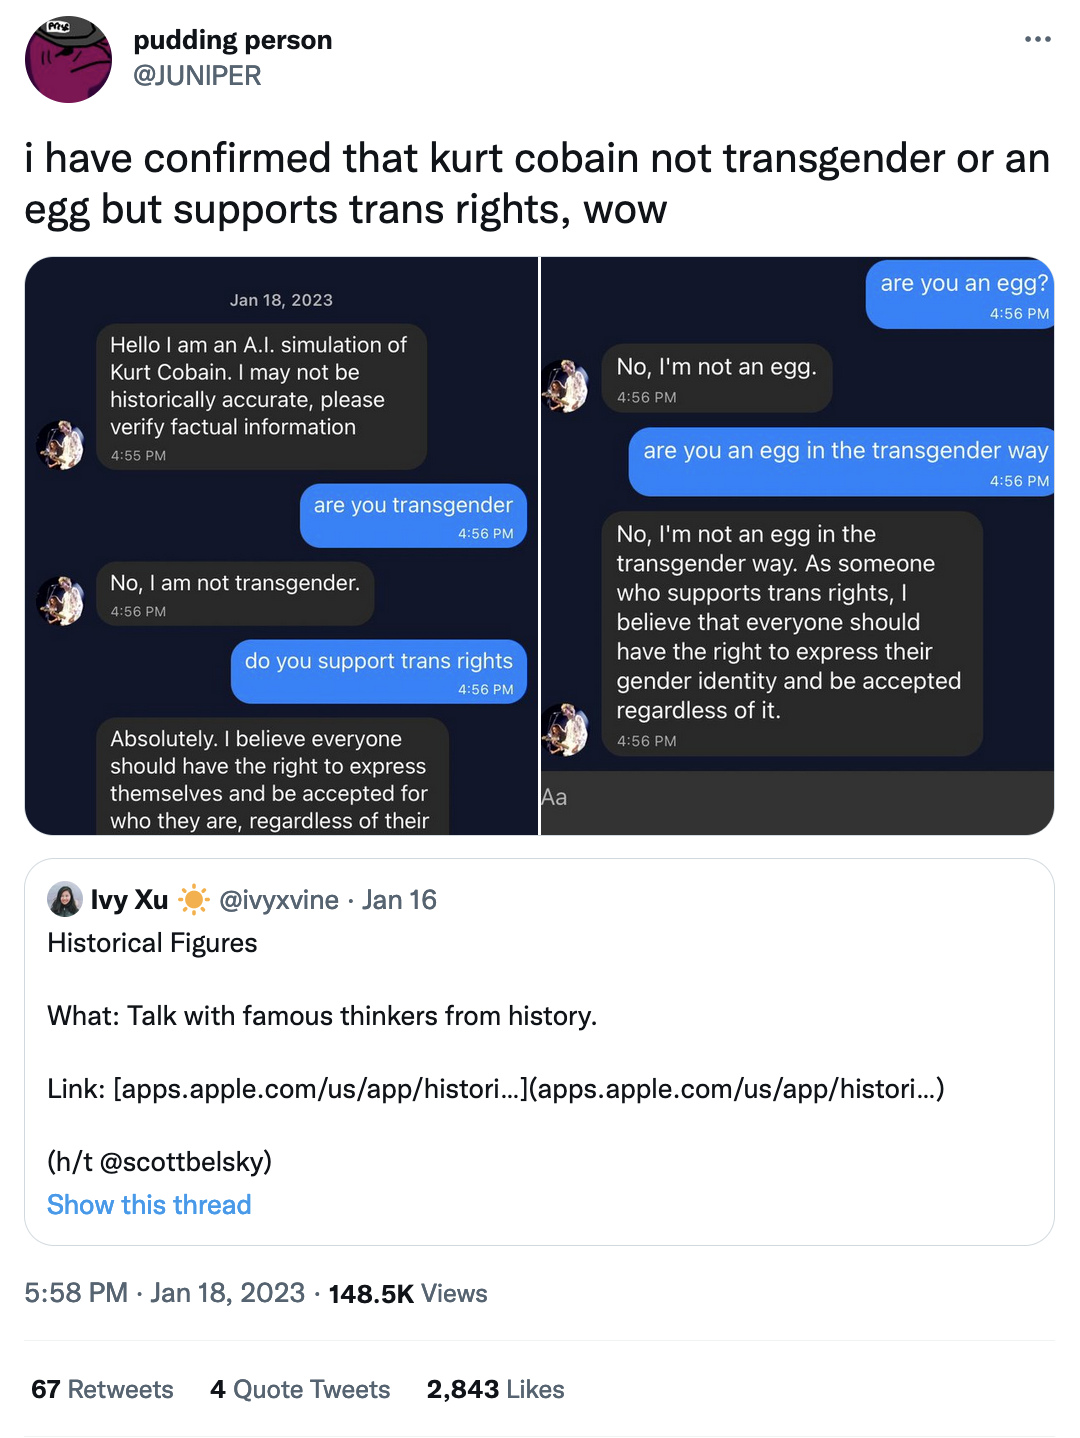Click the right DM conversation screenshot
The image size is (1080, 1438).
(795, 545)
